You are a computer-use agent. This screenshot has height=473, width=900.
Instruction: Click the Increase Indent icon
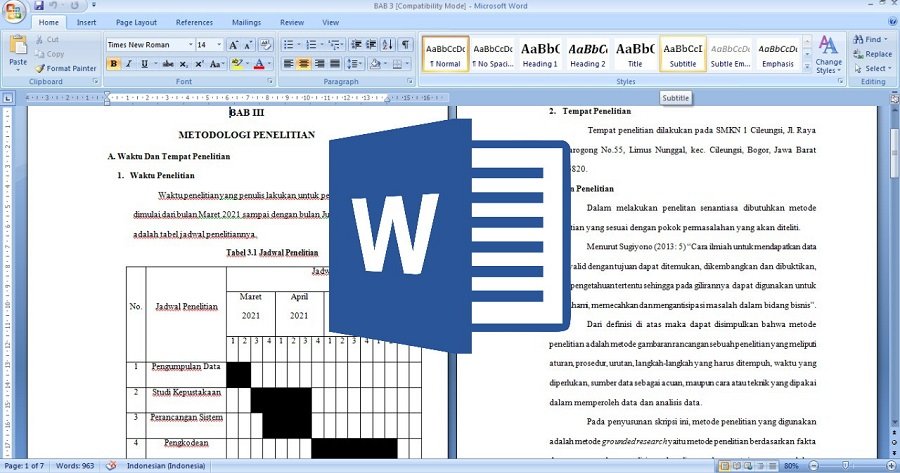pos(371,45)
